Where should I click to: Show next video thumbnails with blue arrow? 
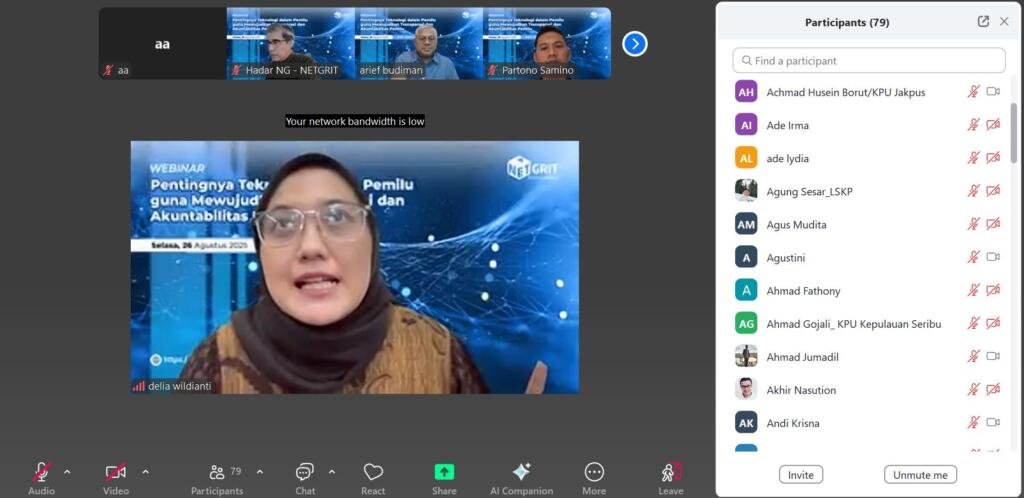tap(635, 44)
